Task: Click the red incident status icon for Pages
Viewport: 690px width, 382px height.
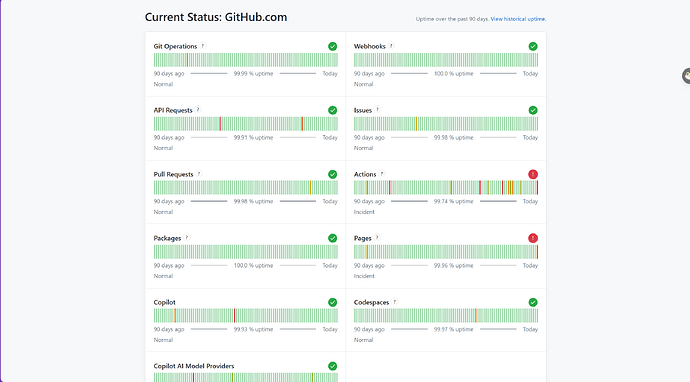Action: 533,238
